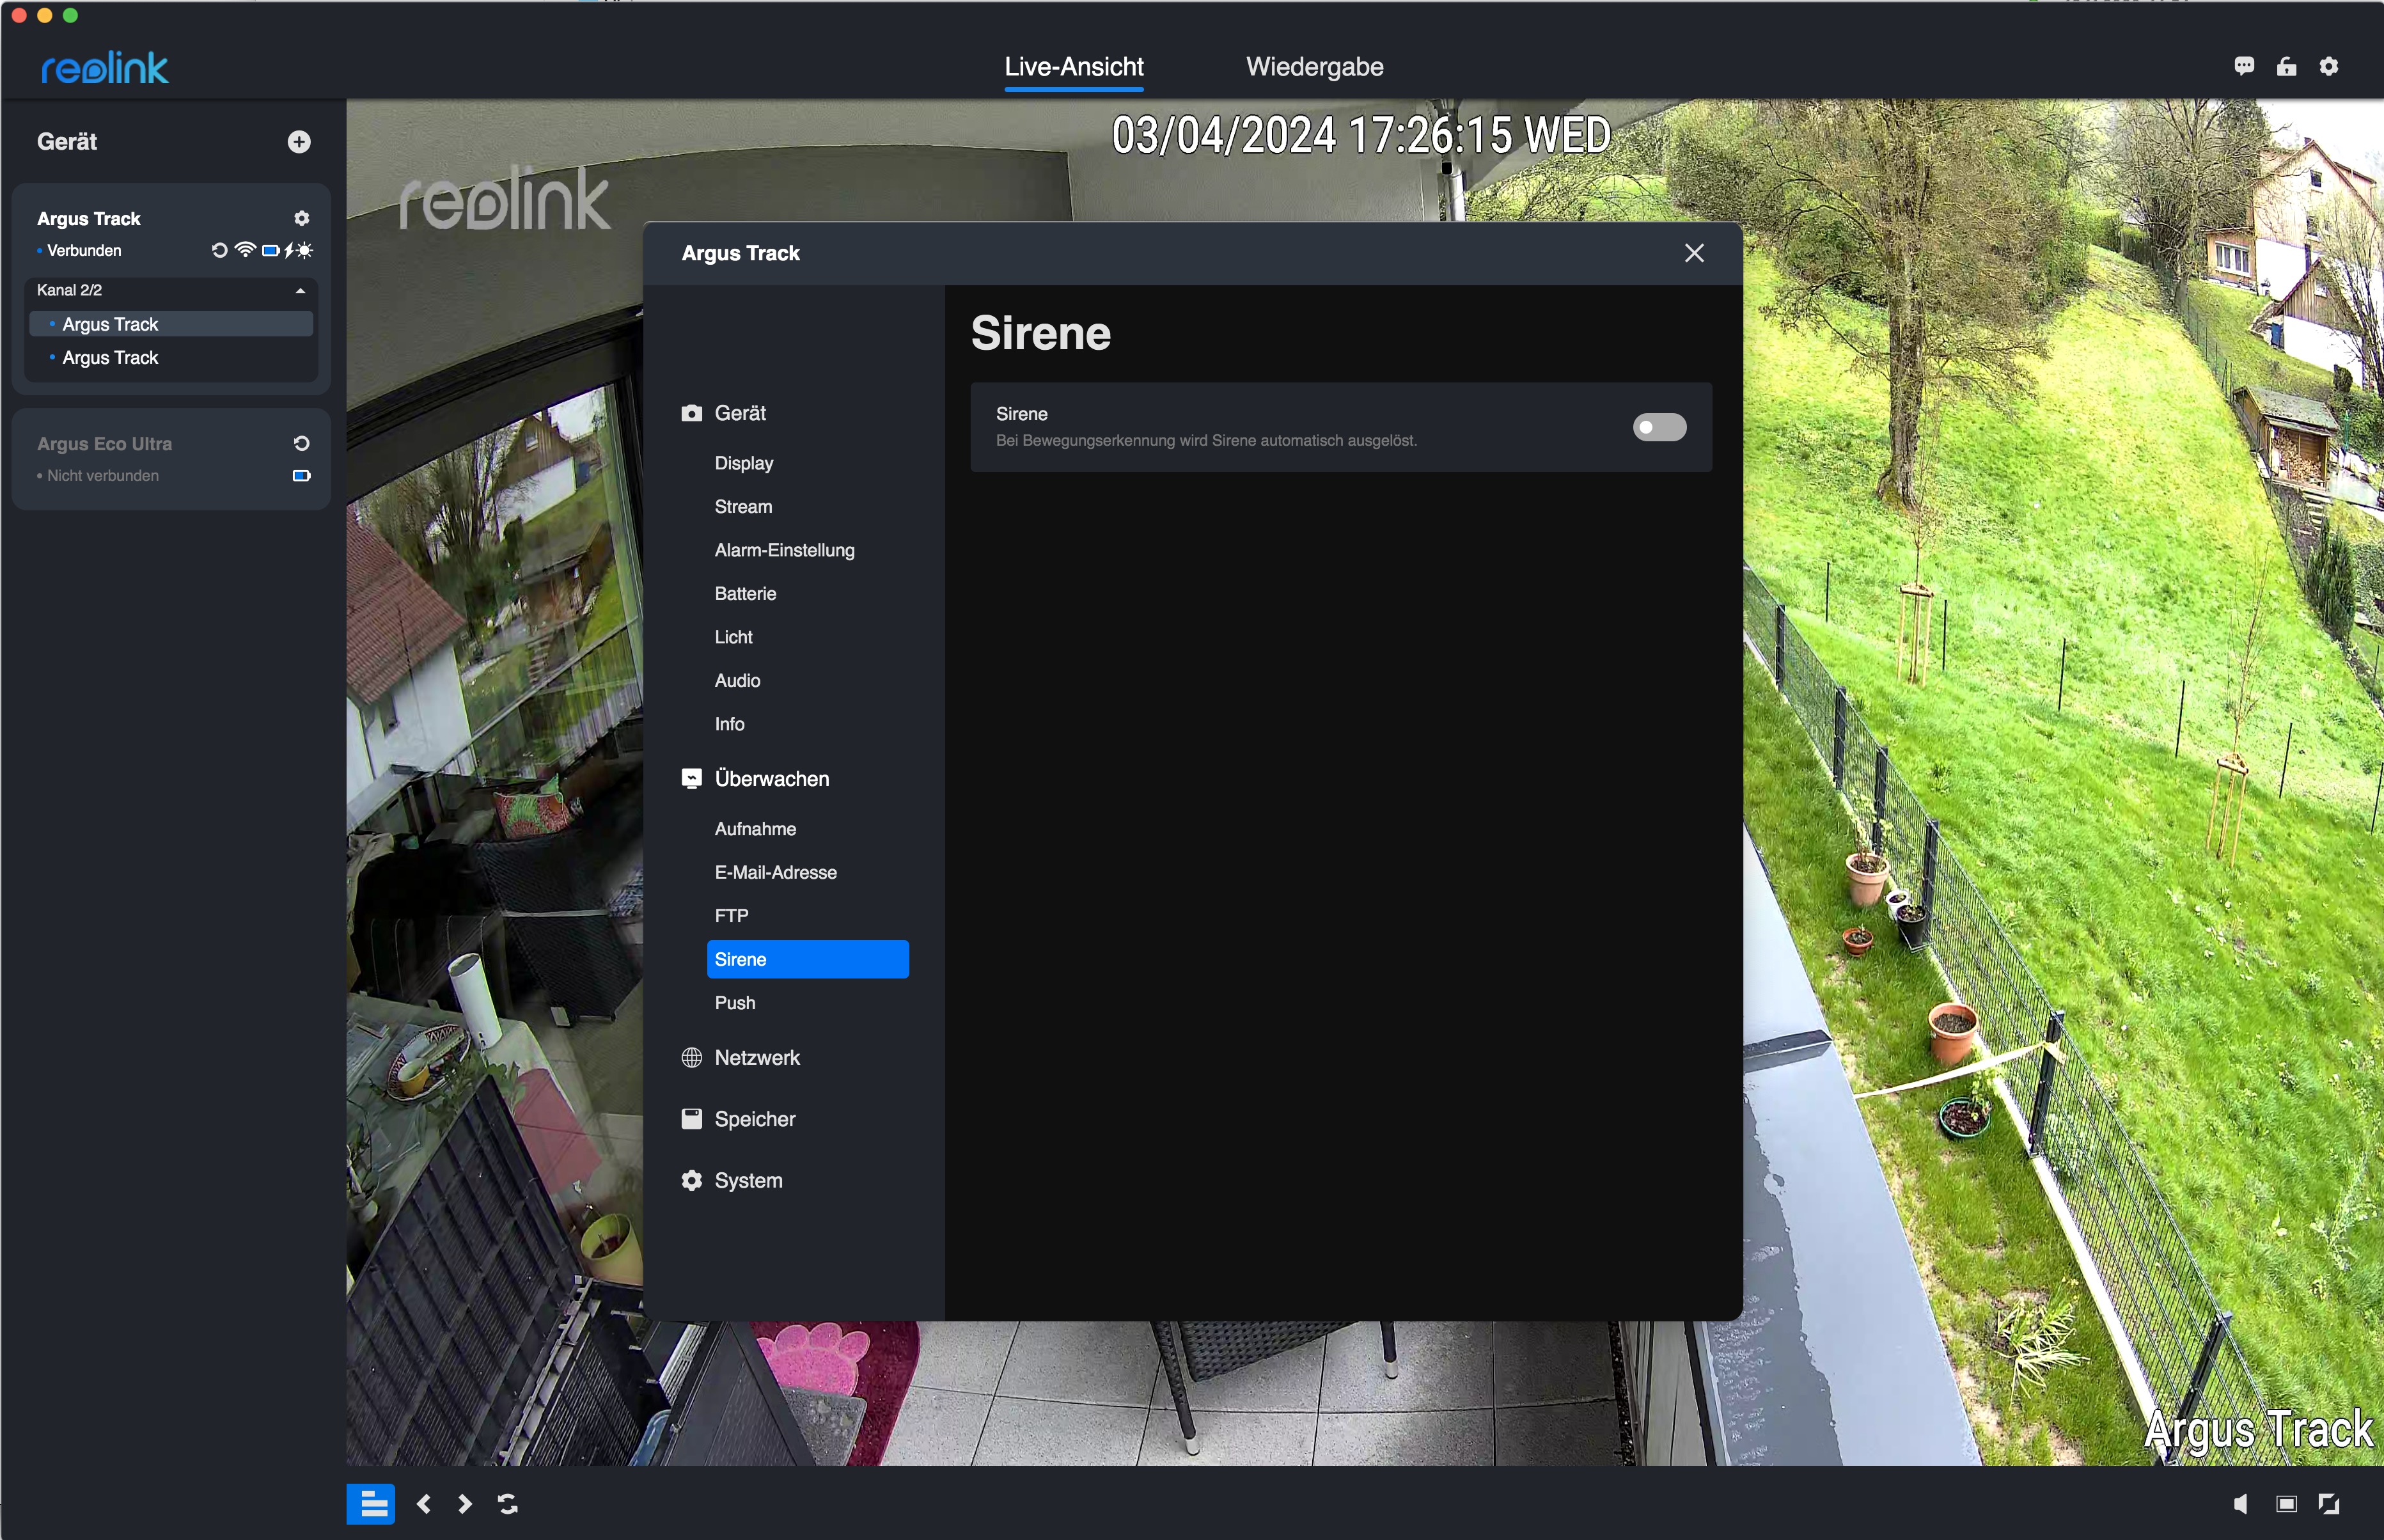
Task: Open Alarm-Einstellung in sidebar
Action: (784, 550)
